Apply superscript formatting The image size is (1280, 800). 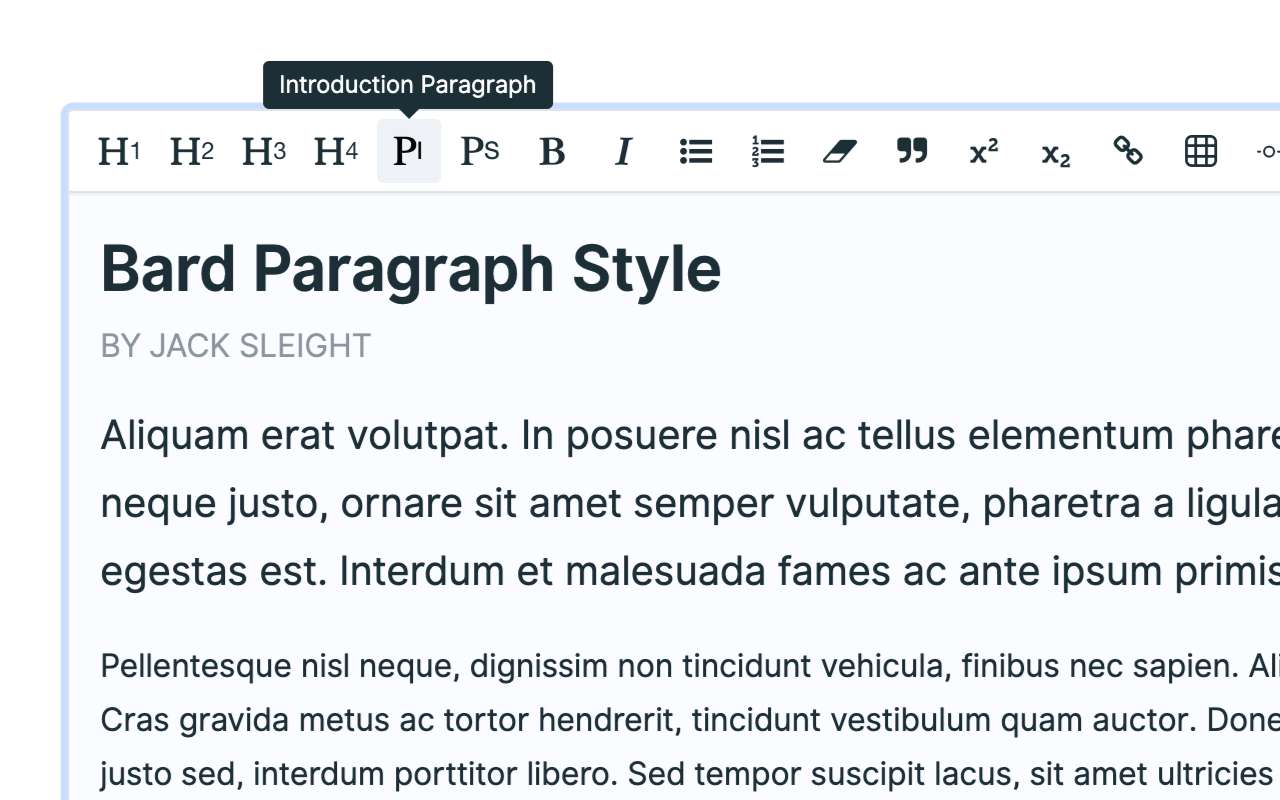984,151
